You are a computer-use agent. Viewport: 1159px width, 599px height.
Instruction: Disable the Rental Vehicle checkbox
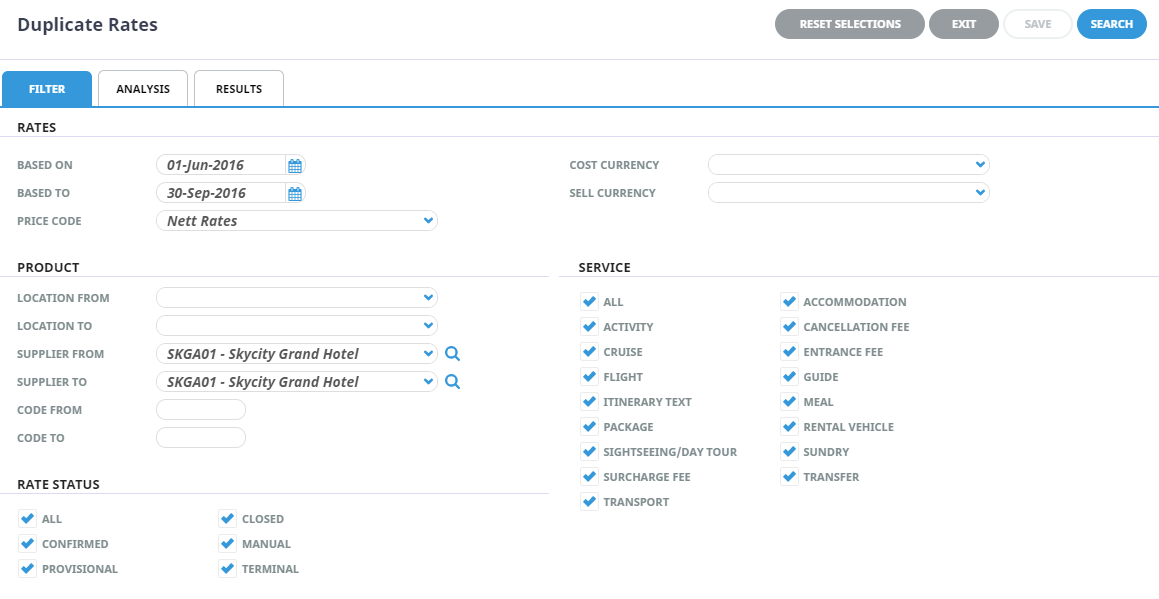(x=789, y=427)
